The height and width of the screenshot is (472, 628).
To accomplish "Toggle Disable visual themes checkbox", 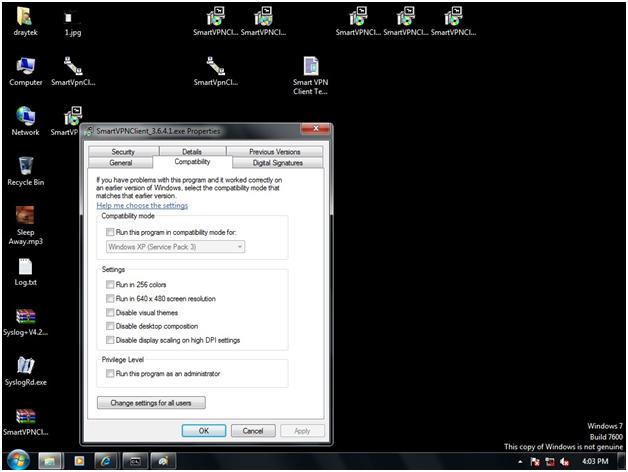I will click(110, 313).
